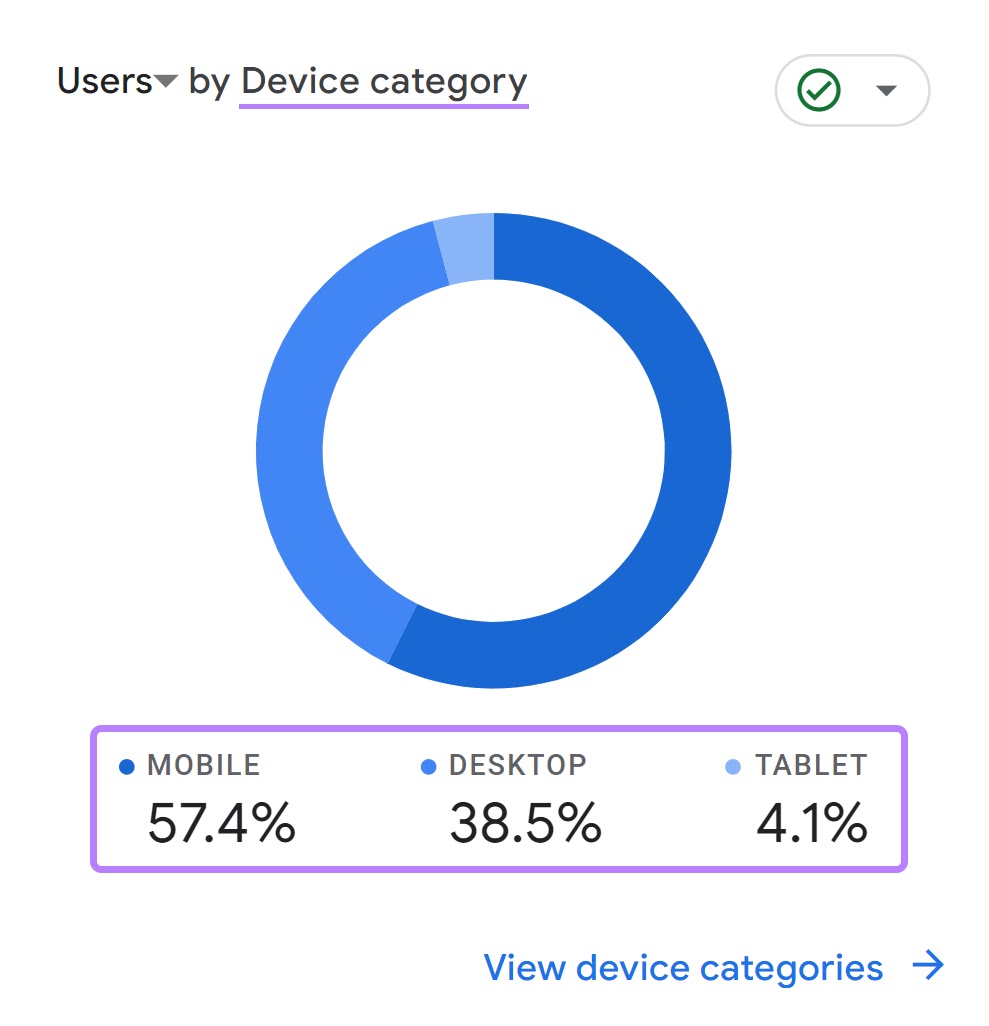Open the Users metric dropdown
This screenshot has height=1026, width=989.
163,81
